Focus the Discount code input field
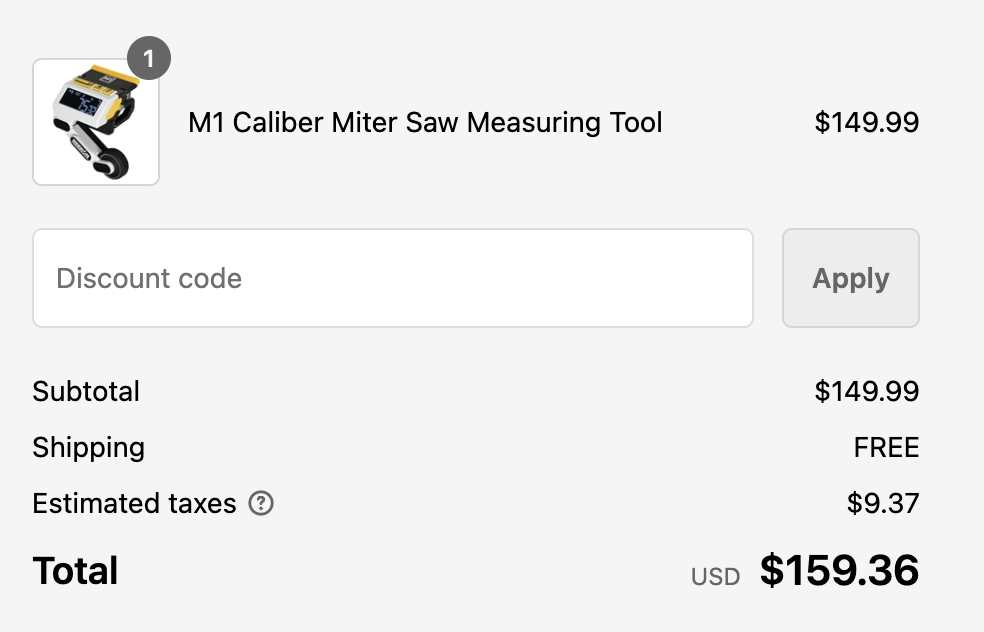 point(392,278)
